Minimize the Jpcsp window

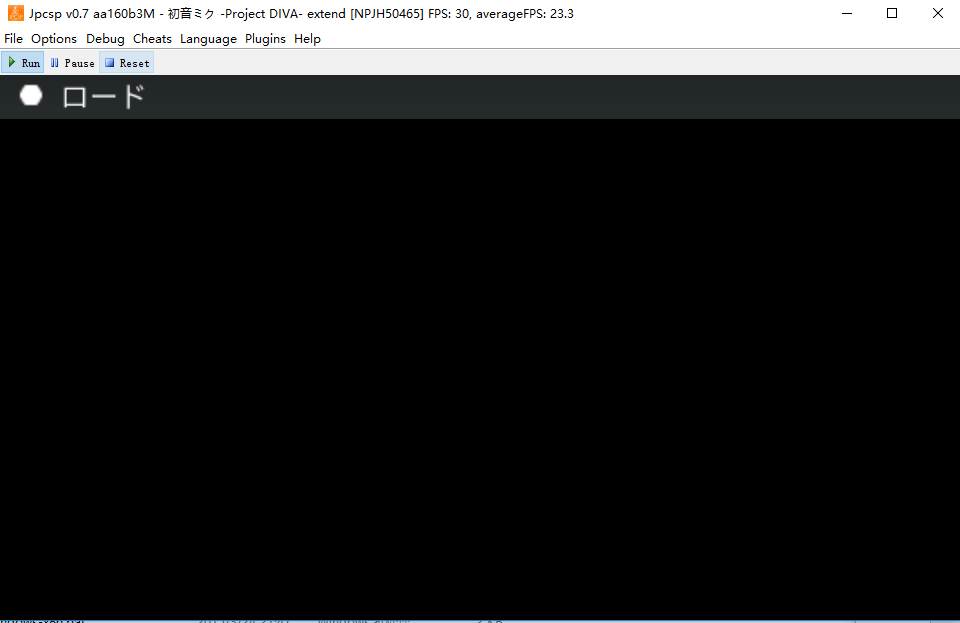[847, 13]
